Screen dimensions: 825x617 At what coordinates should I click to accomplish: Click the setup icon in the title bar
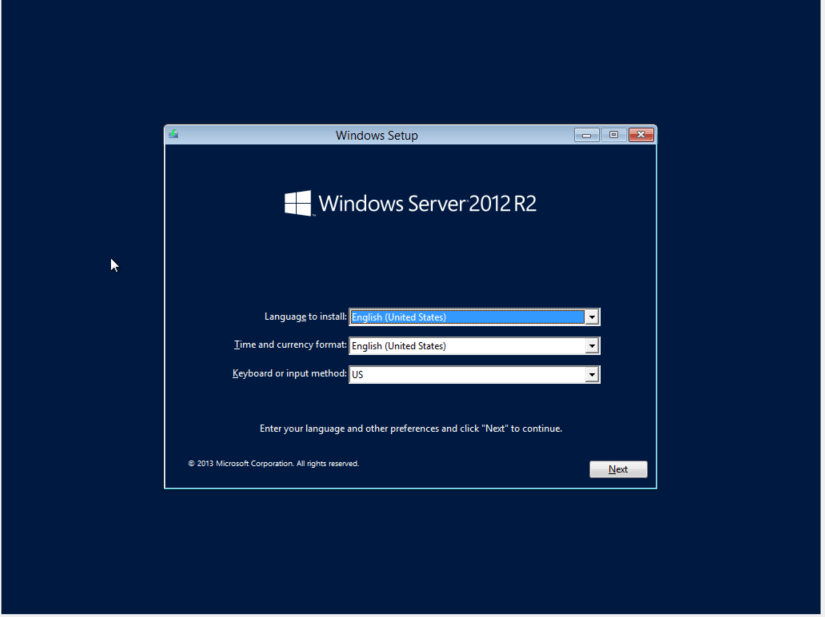coord(172,133)
